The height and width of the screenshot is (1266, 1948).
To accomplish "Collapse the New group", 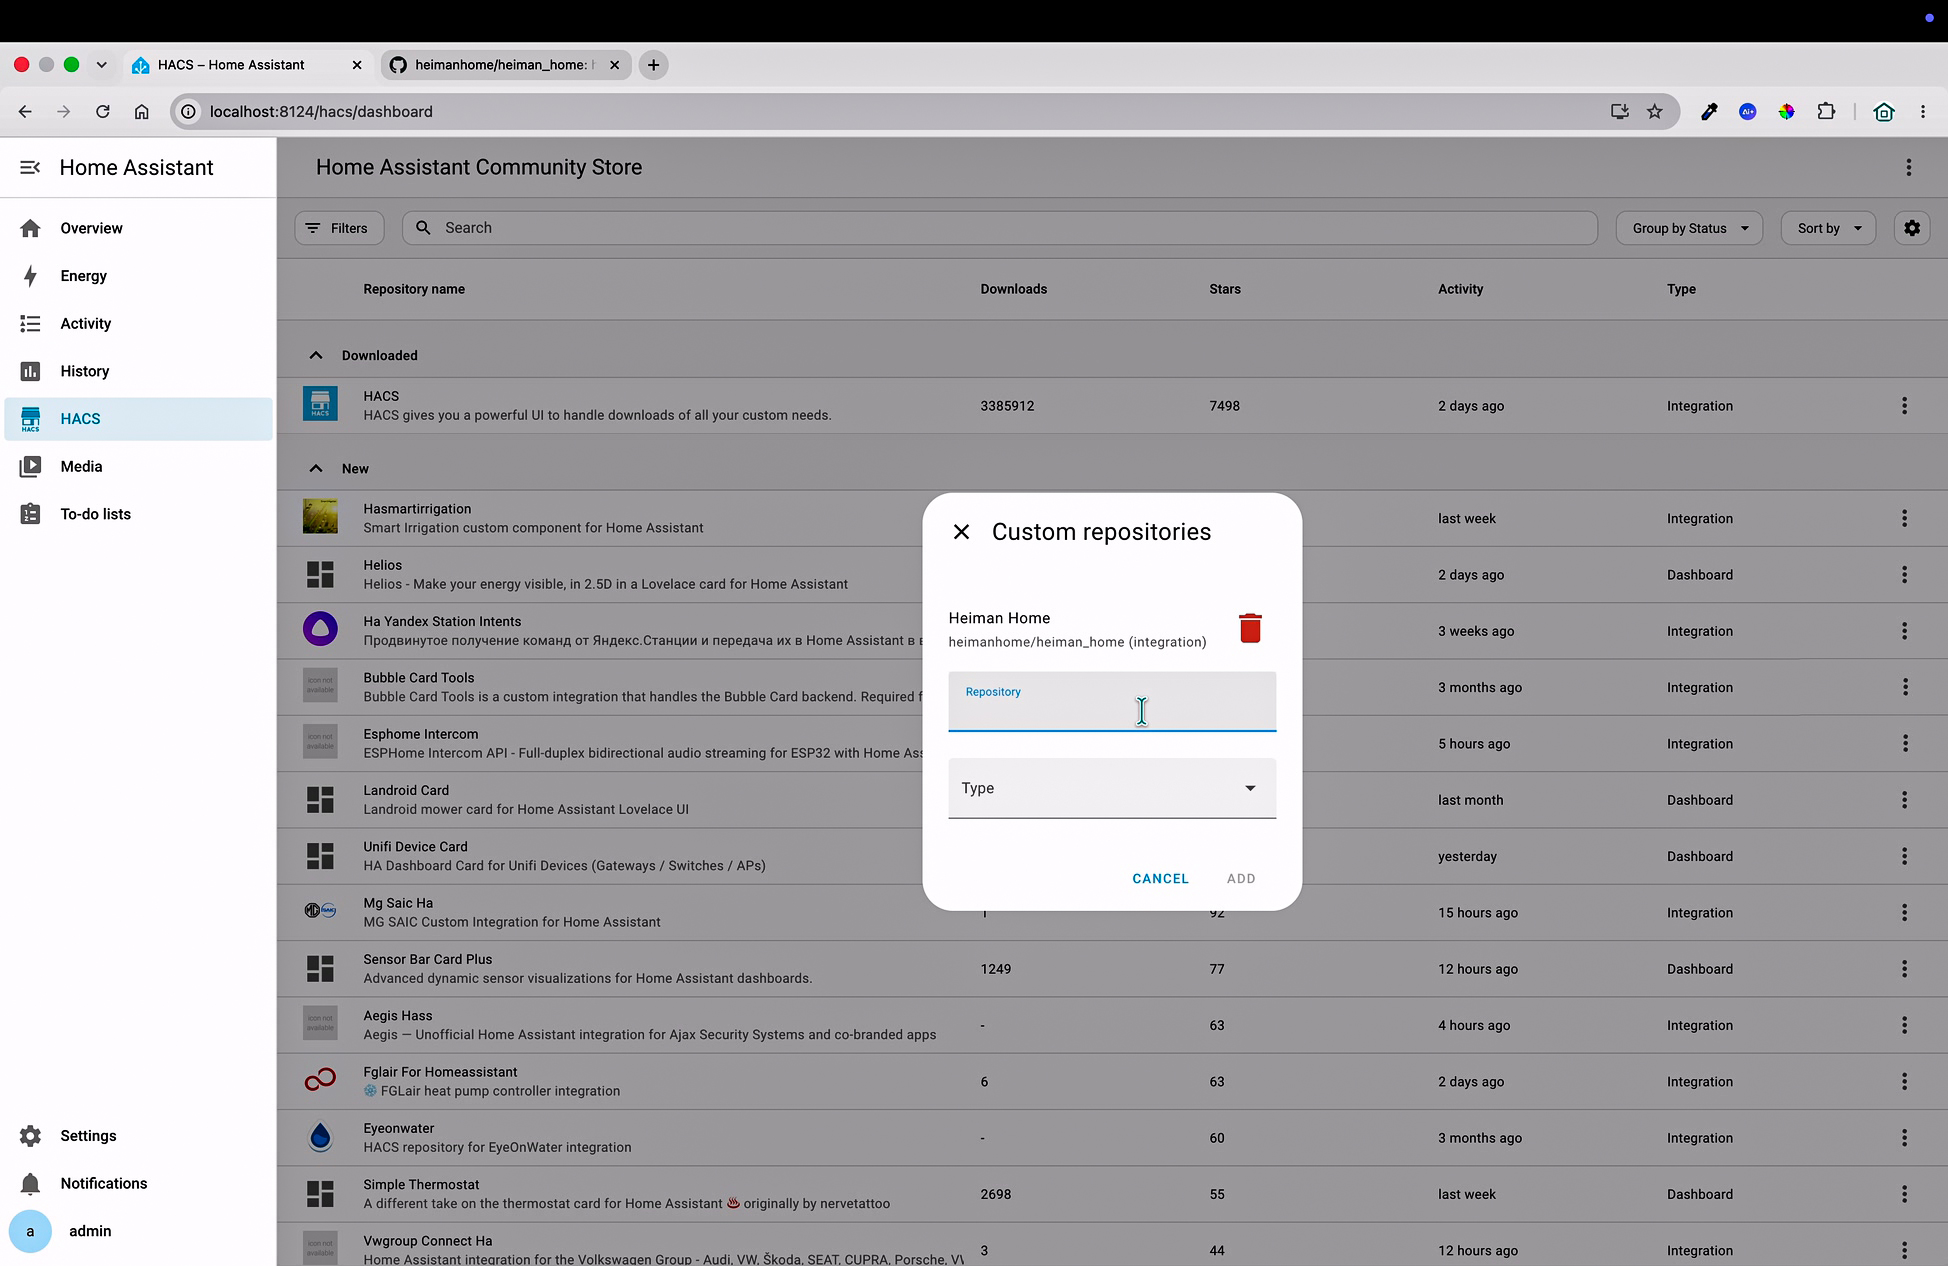I will [x=316, y=468].
